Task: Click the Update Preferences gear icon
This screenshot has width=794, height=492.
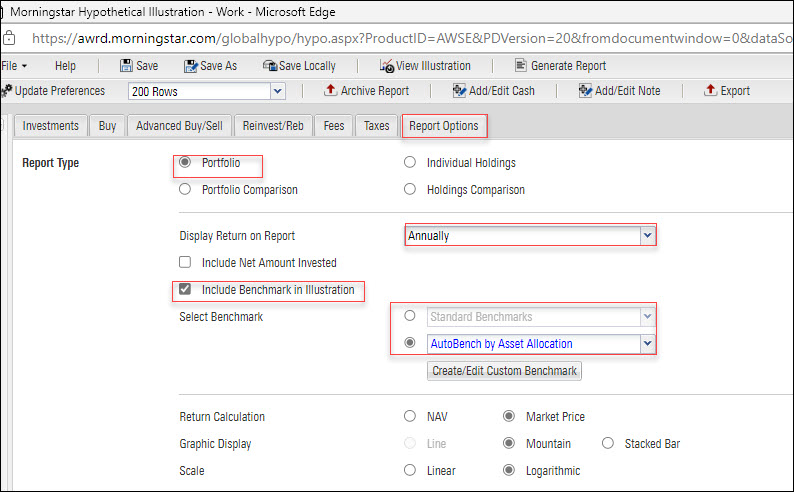Action: tap(7, 91)
